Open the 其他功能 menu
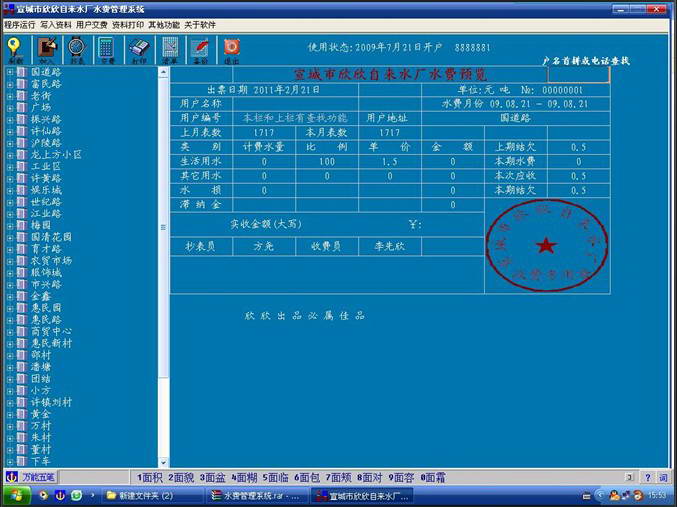This screenshot has height=507, width=677. [164, 25]
